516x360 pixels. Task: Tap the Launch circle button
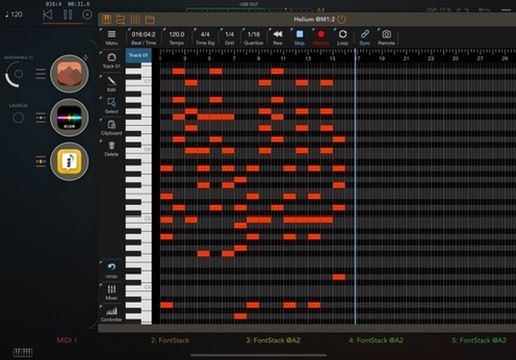click(x=18, y=118)
